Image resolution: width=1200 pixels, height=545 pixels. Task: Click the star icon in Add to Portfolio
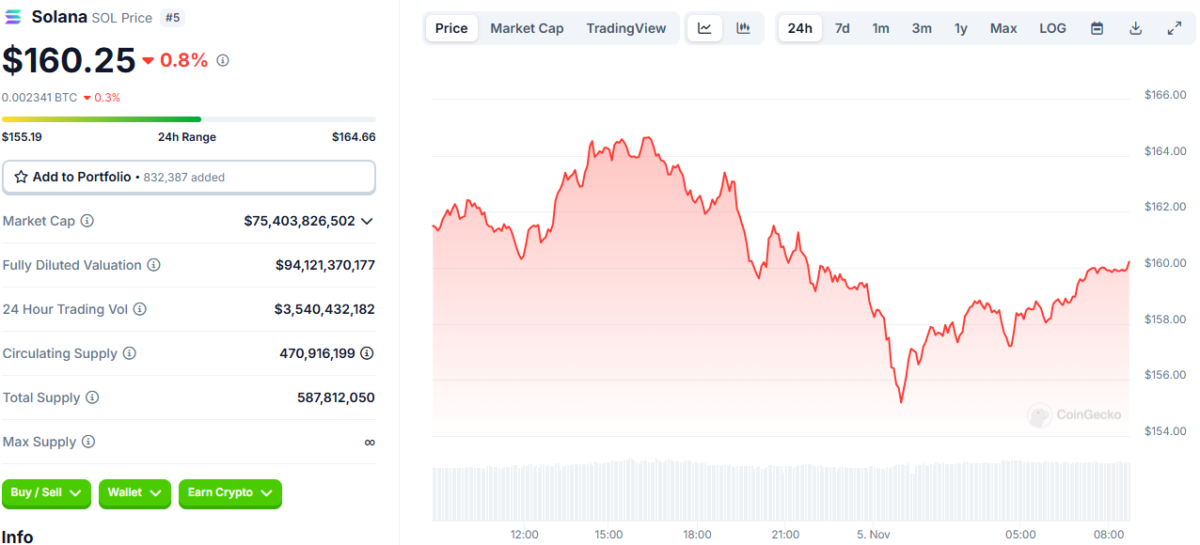click(x=21, y=177)
